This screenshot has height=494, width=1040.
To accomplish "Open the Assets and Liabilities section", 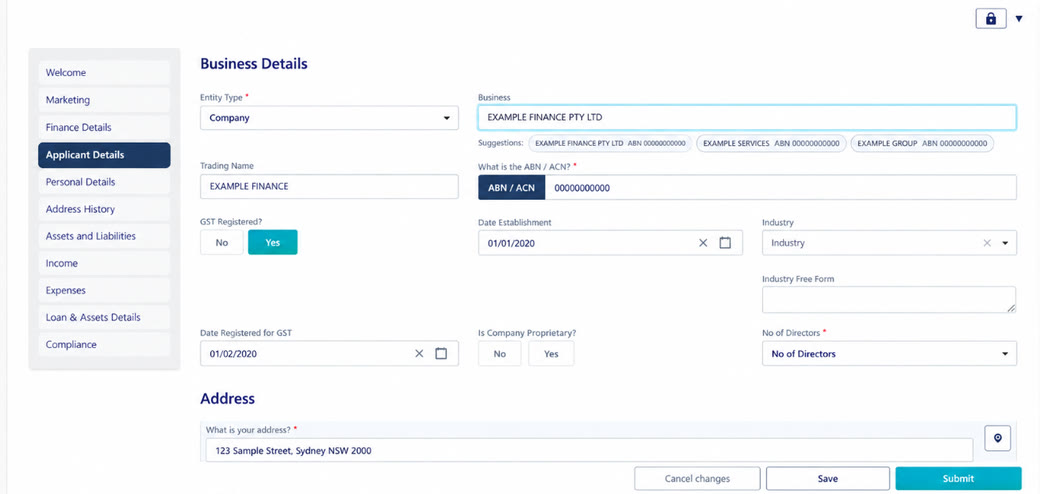I will tap(104, 236).
